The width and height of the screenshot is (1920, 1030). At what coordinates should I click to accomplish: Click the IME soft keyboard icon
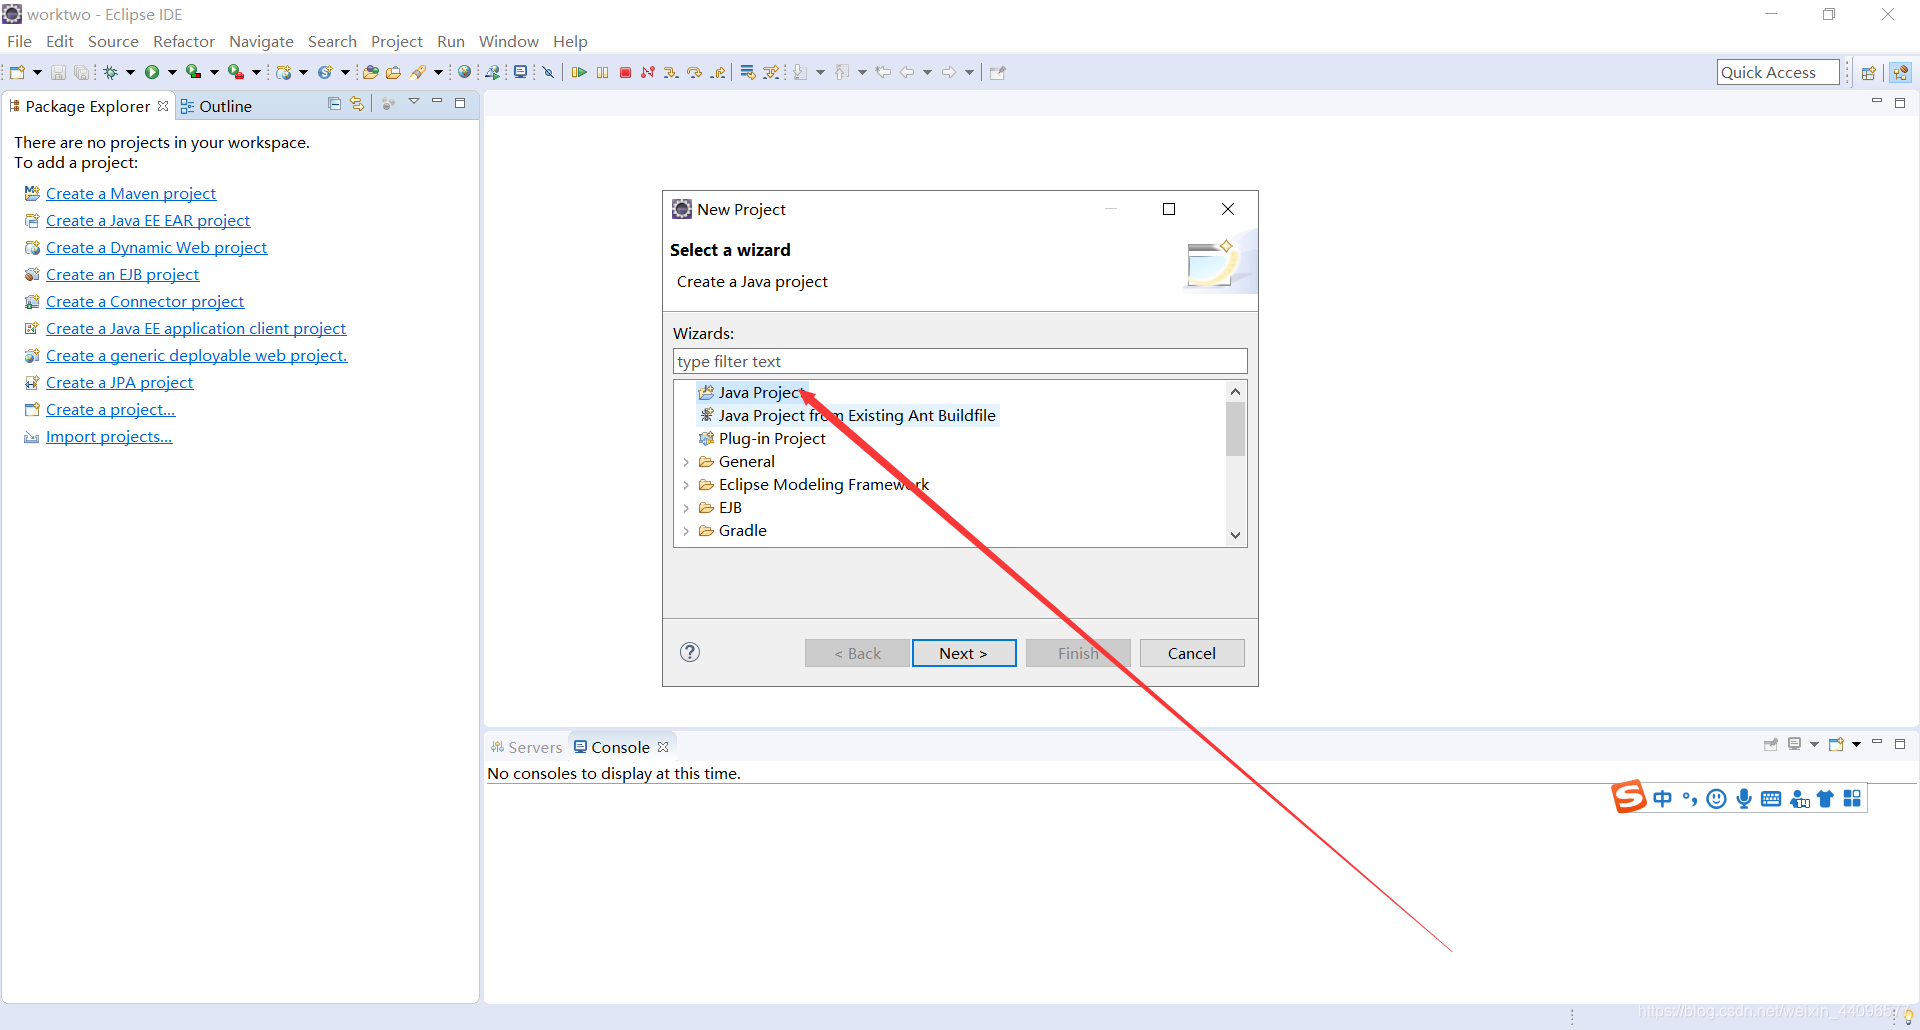(1771, 798)
